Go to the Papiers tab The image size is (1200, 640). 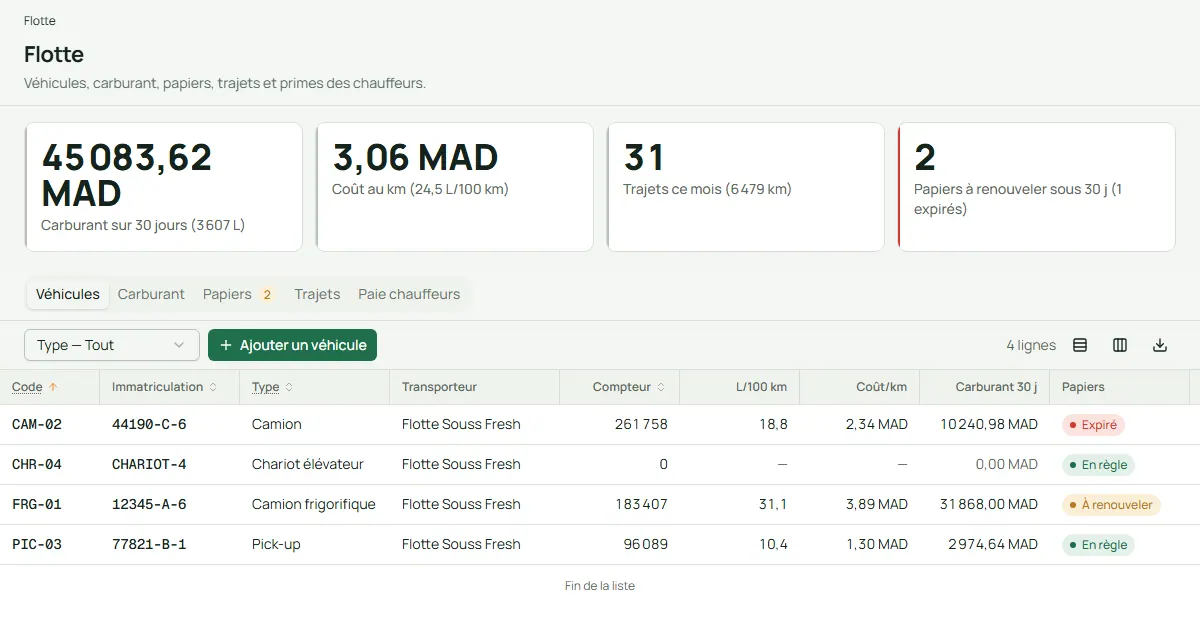coord(239,294)
